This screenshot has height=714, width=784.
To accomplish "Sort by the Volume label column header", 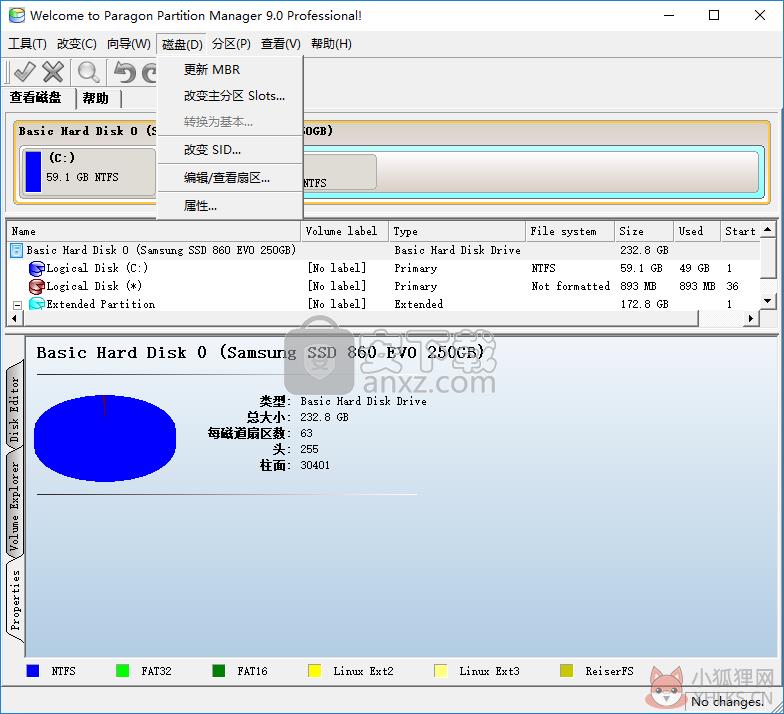I will tap(344, 231).
